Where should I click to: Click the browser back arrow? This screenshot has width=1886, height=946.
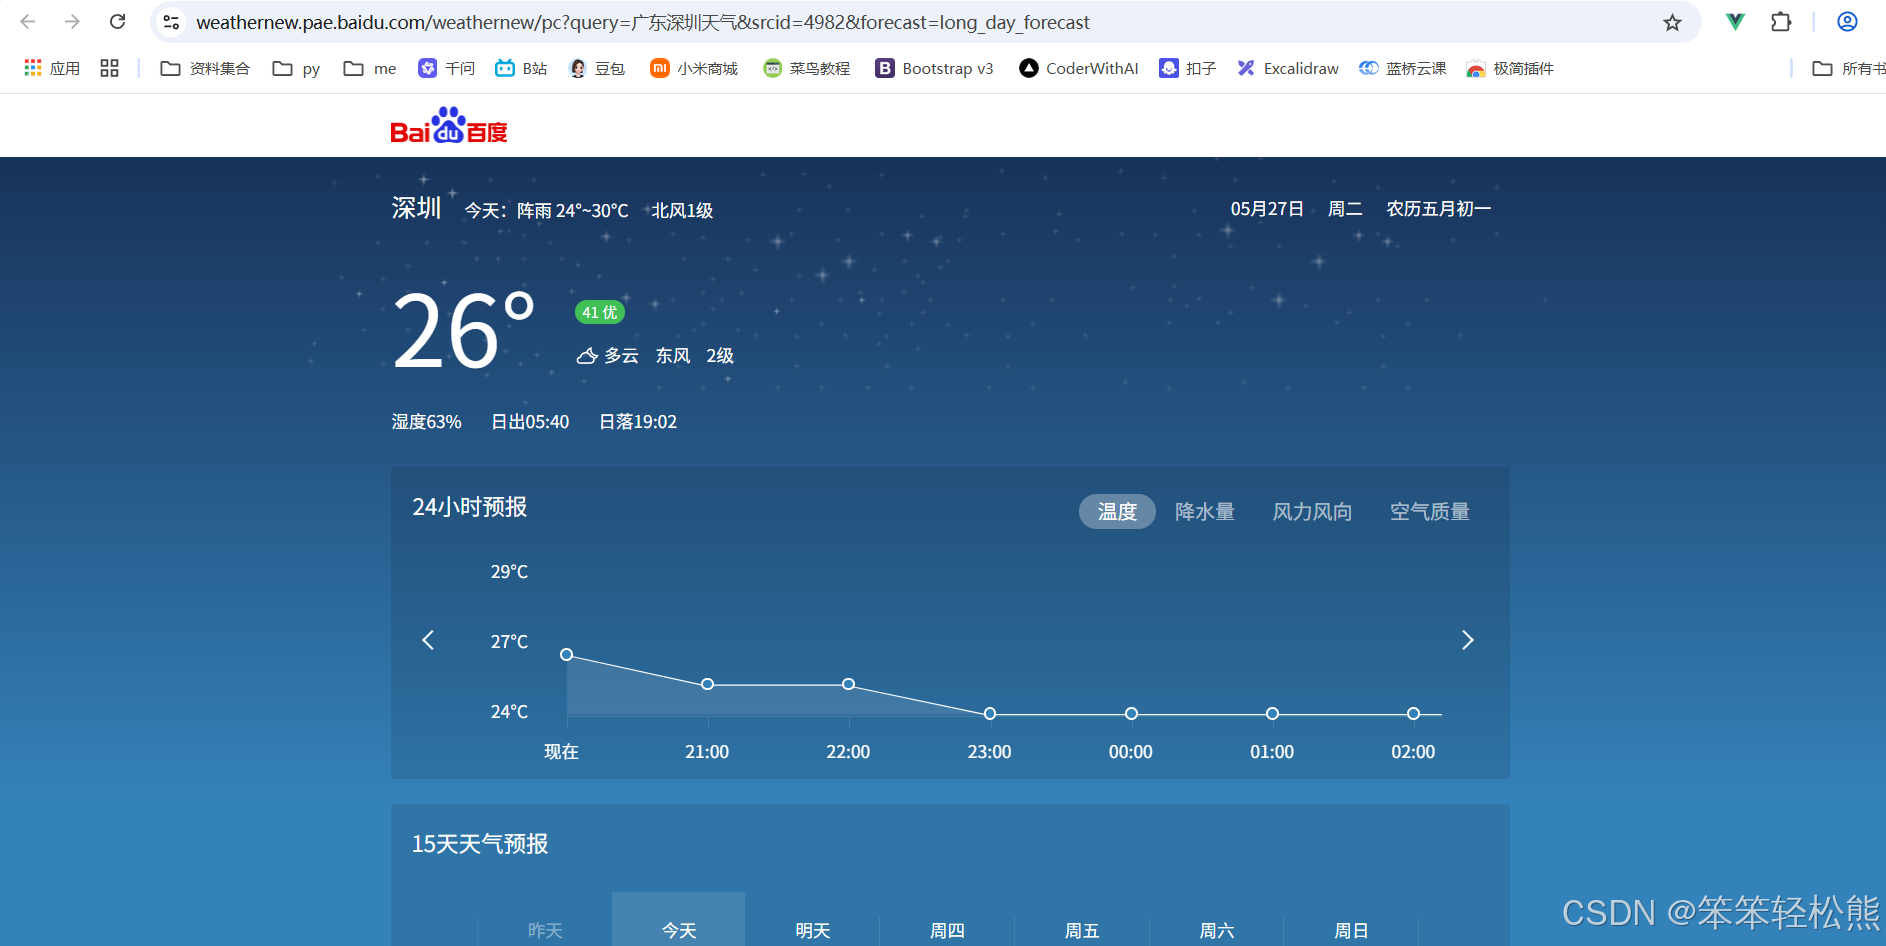28,22
